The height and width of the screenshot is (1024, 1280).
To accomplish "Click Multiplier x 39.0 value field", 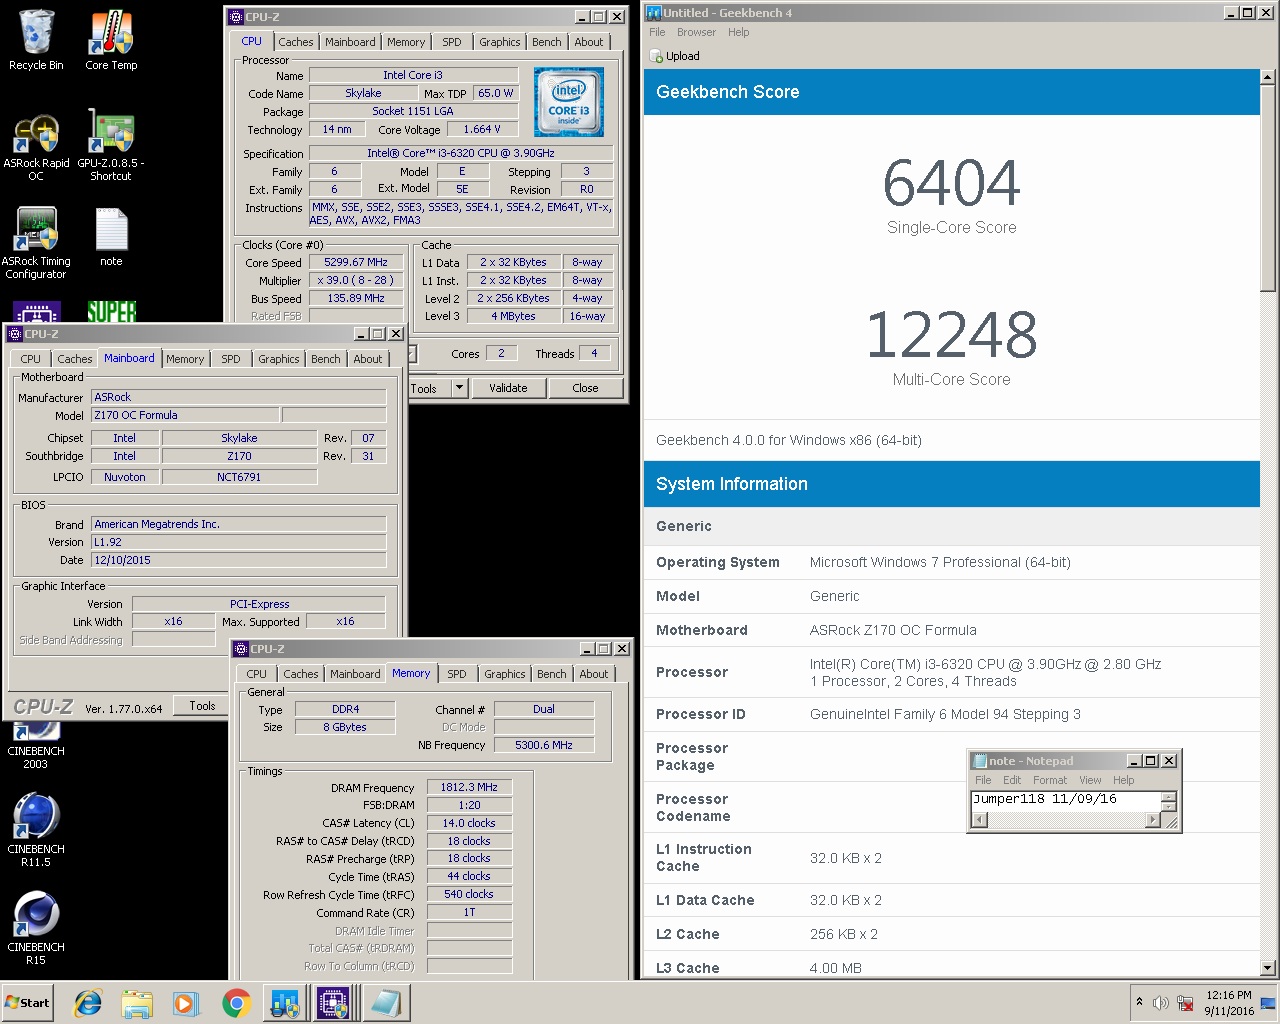I will pos(357,280).
